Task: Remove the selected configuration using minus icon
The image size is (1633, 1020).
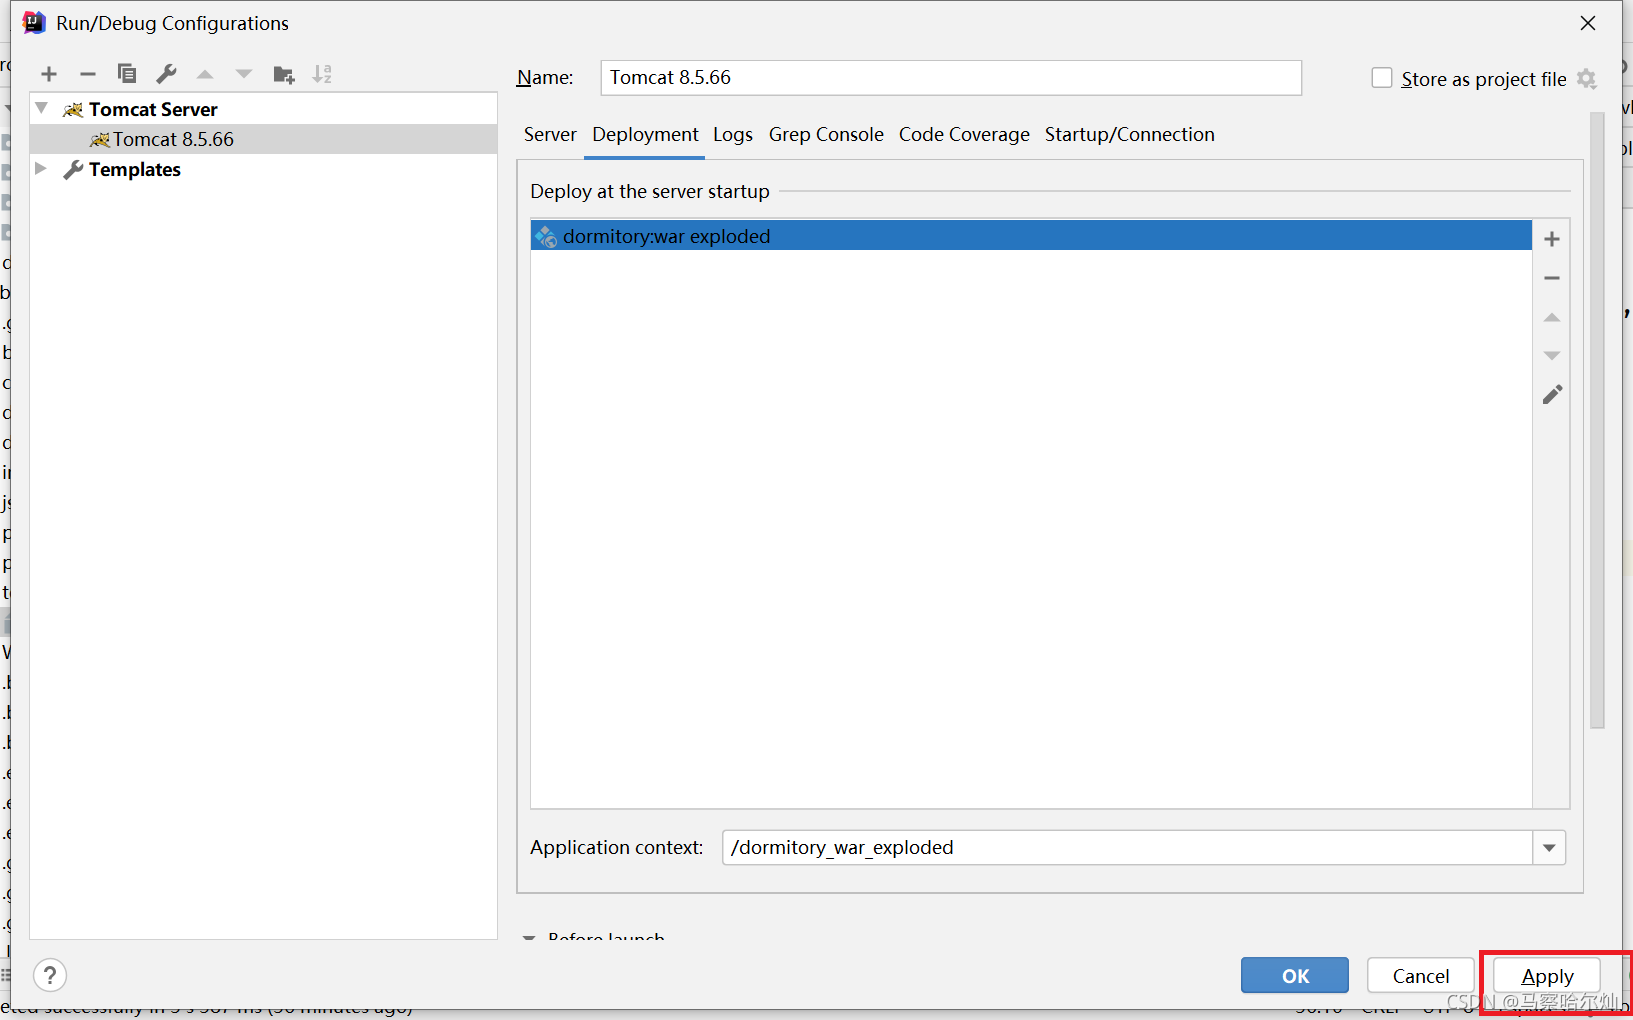Action: [x=88, y=74]
